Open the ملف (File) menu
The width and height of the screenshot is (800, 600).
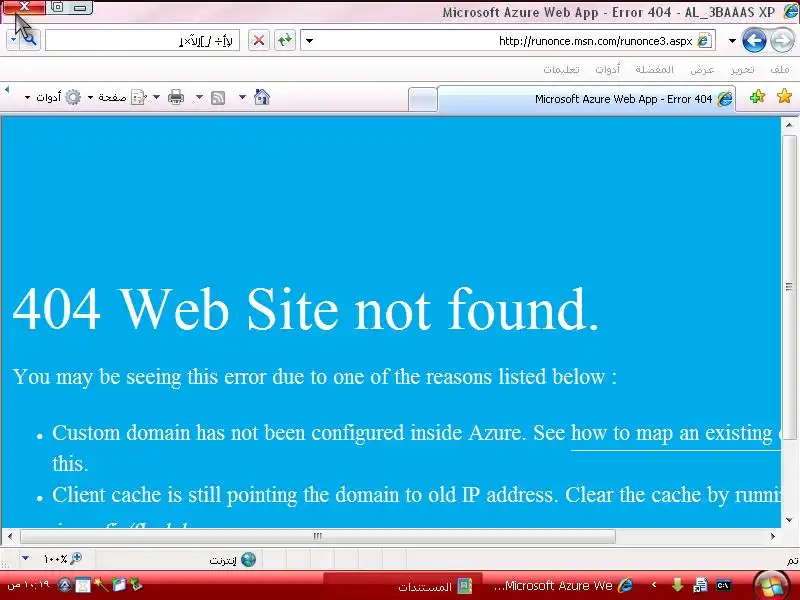tap(780, 69)
